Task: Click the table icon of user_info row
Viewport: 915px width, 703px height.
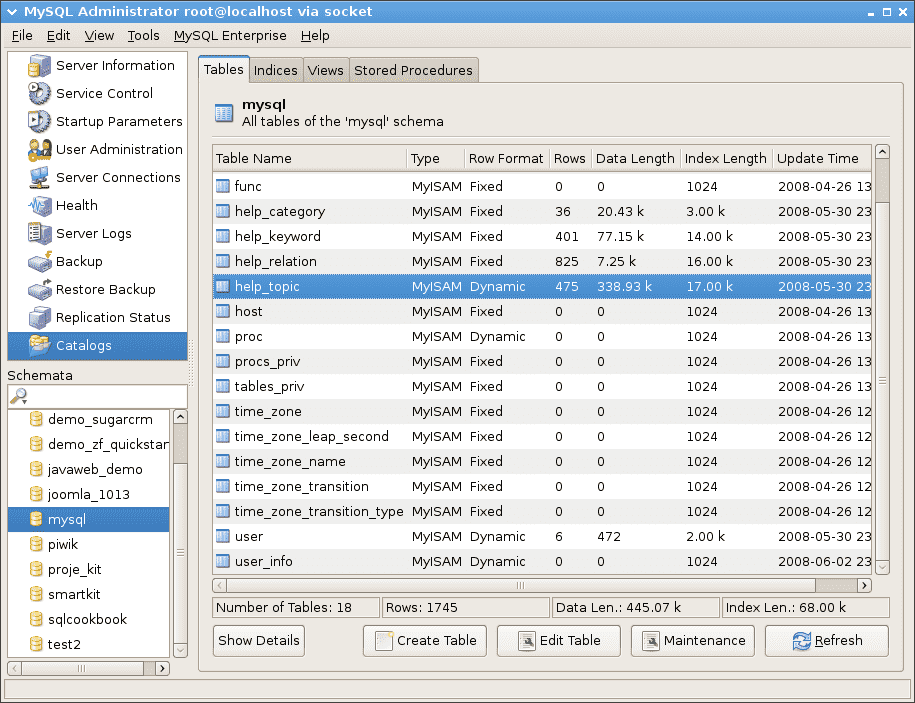Action: [x=223, y=561]
